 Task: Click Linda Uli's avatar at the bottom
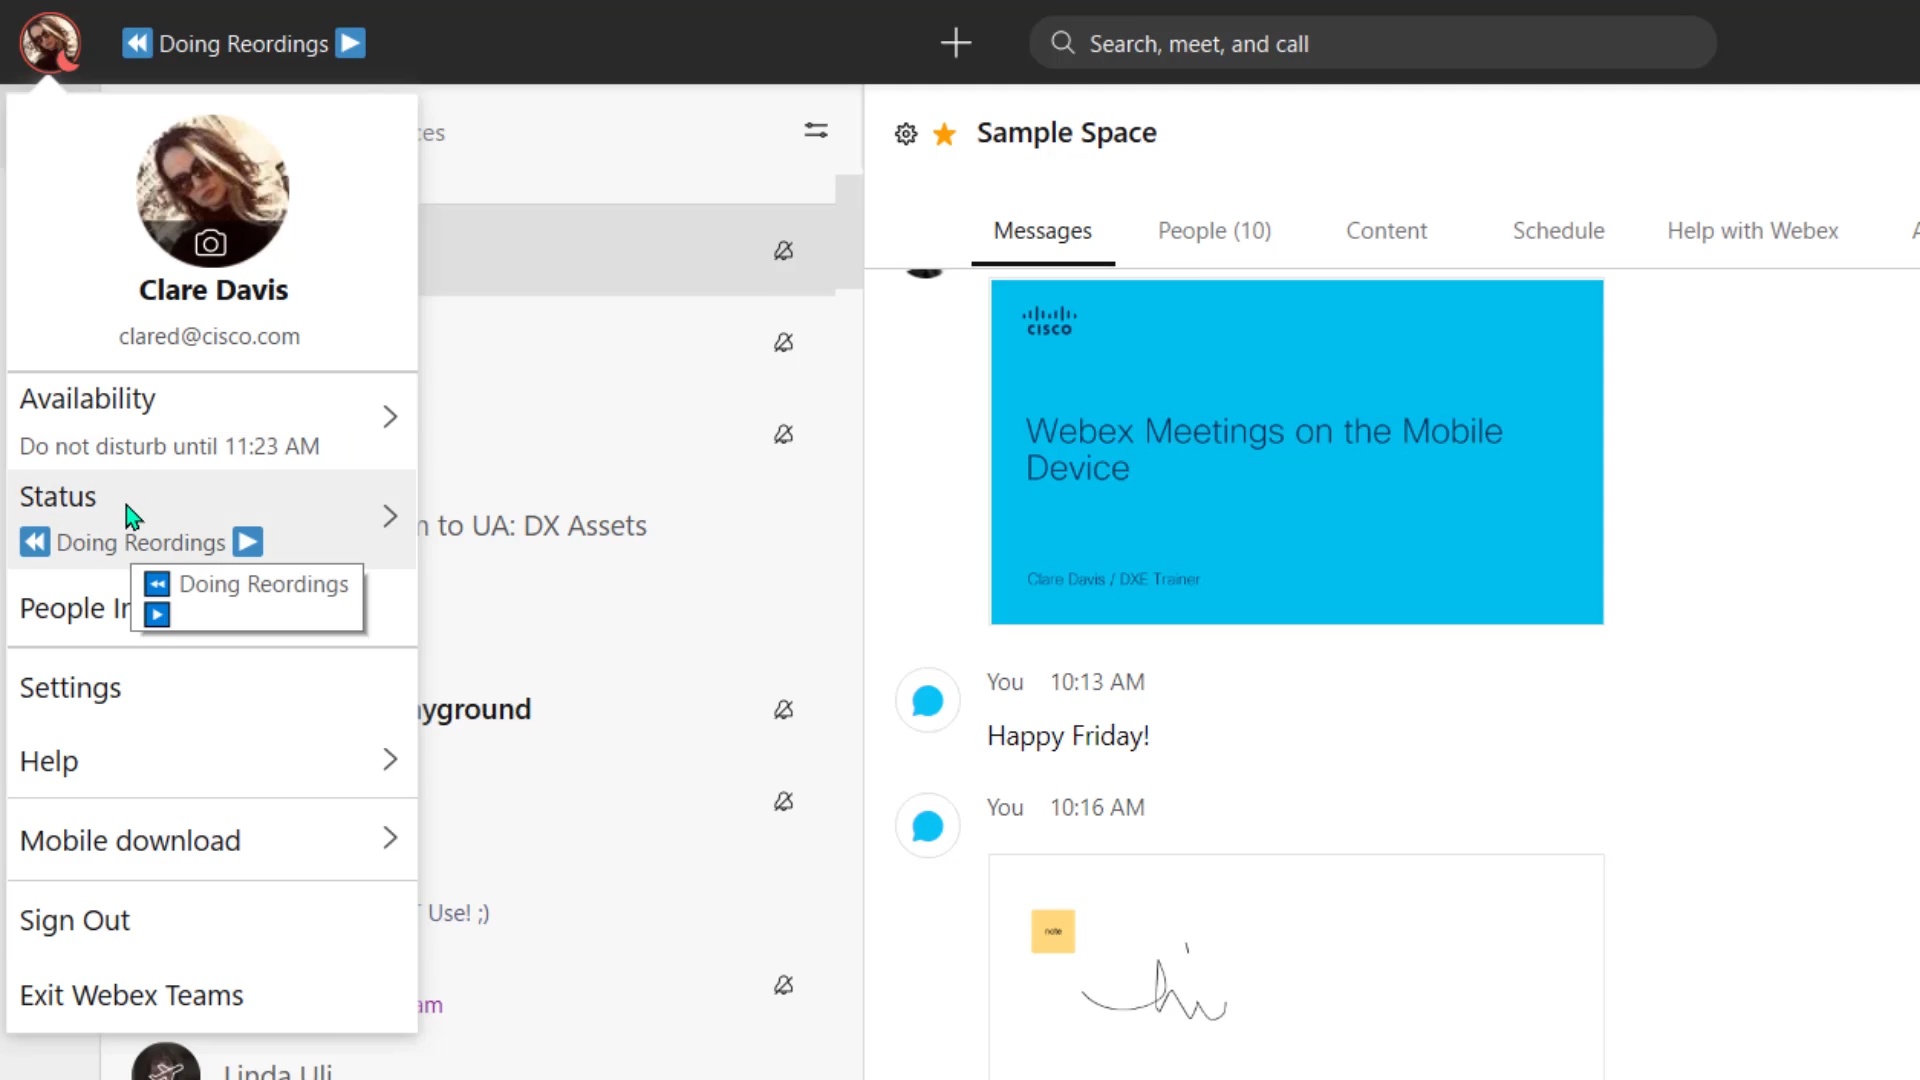(165, 1063)
